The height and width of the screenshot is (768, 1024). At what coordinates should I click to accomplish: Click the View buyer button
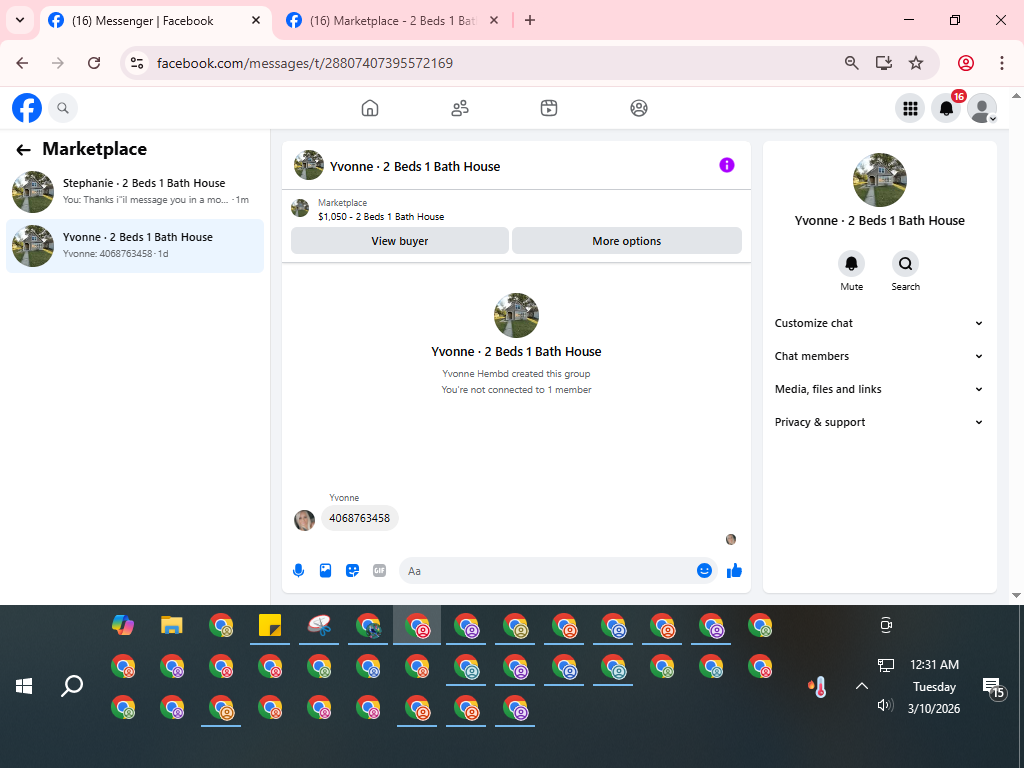pyautogui.click(x=400, y=241)
